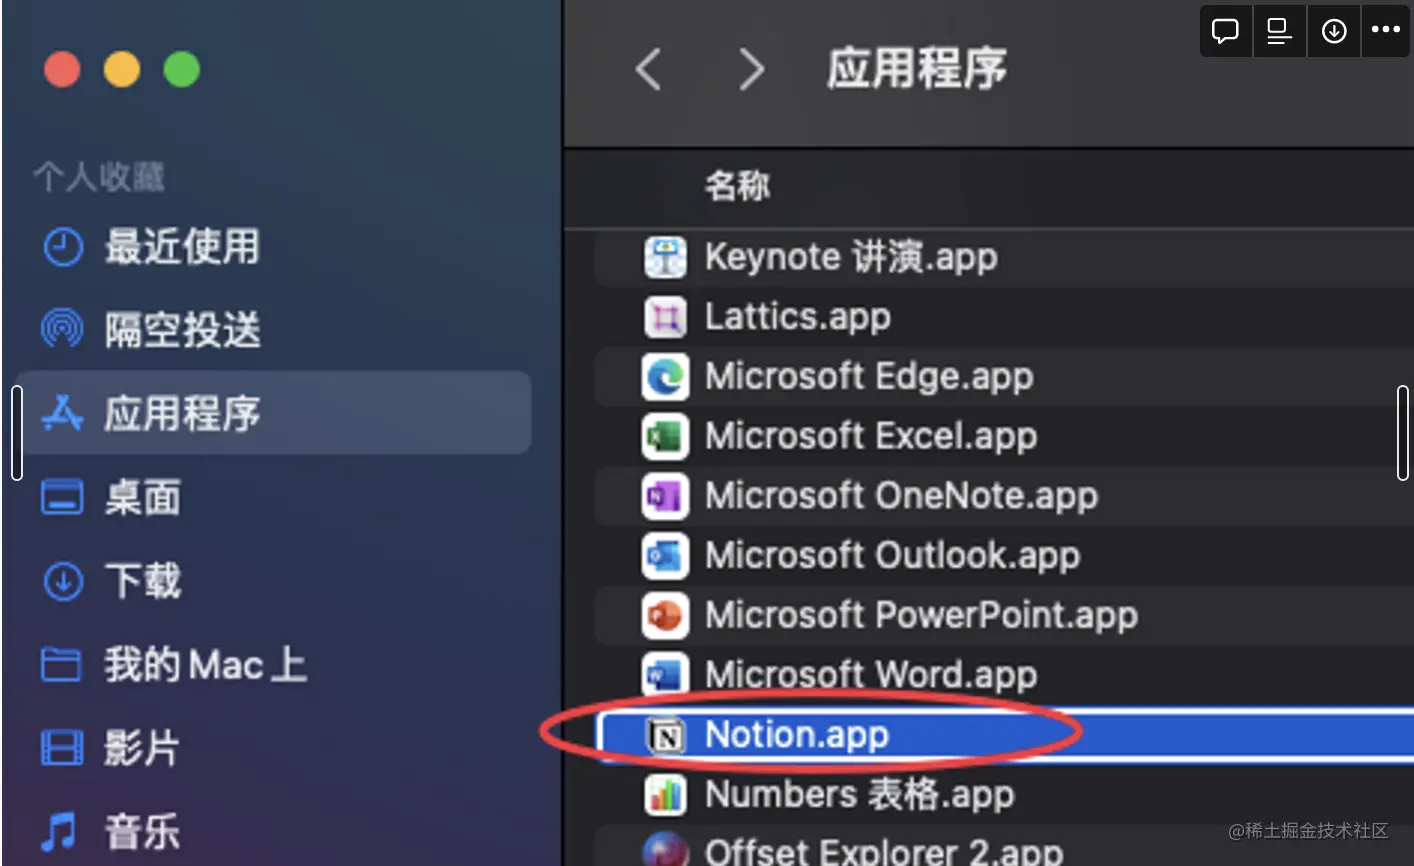1414x866 pixels.
Task: Click the white scrollbar handle beside file list
Action: point(1403,433)
